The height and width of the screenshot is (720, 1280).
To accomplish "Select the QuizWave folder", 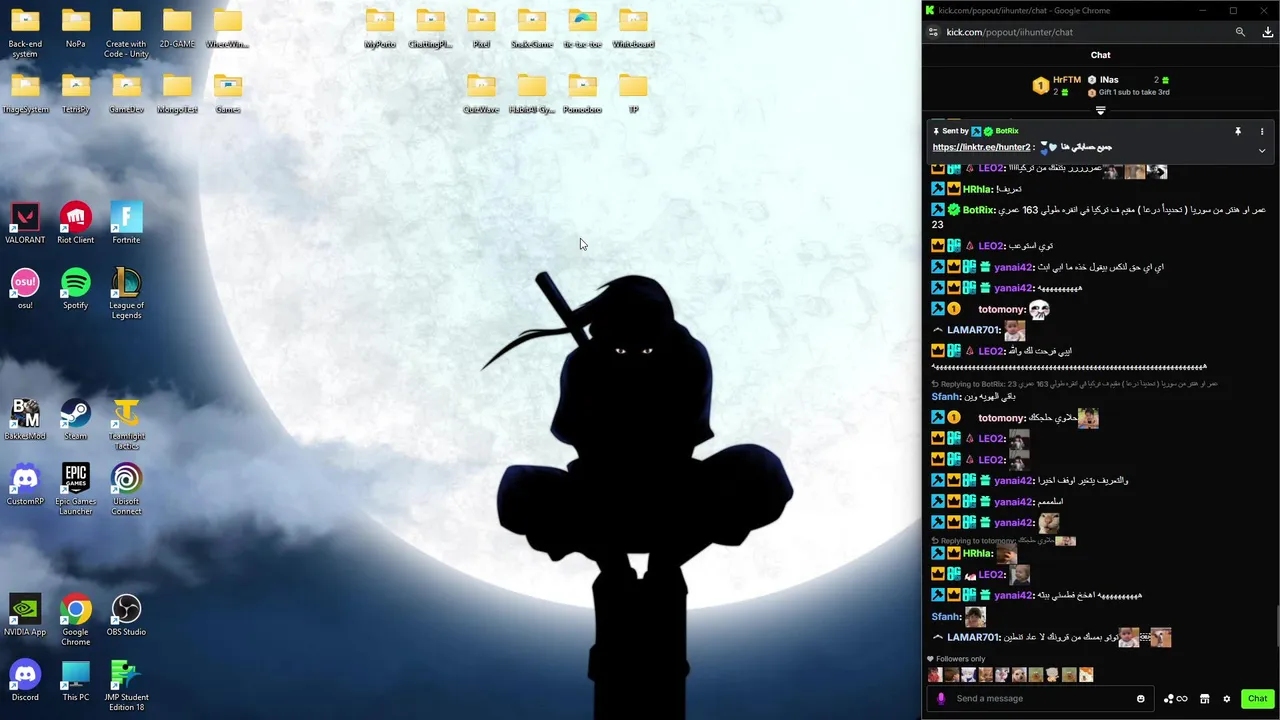I will 481,93.
